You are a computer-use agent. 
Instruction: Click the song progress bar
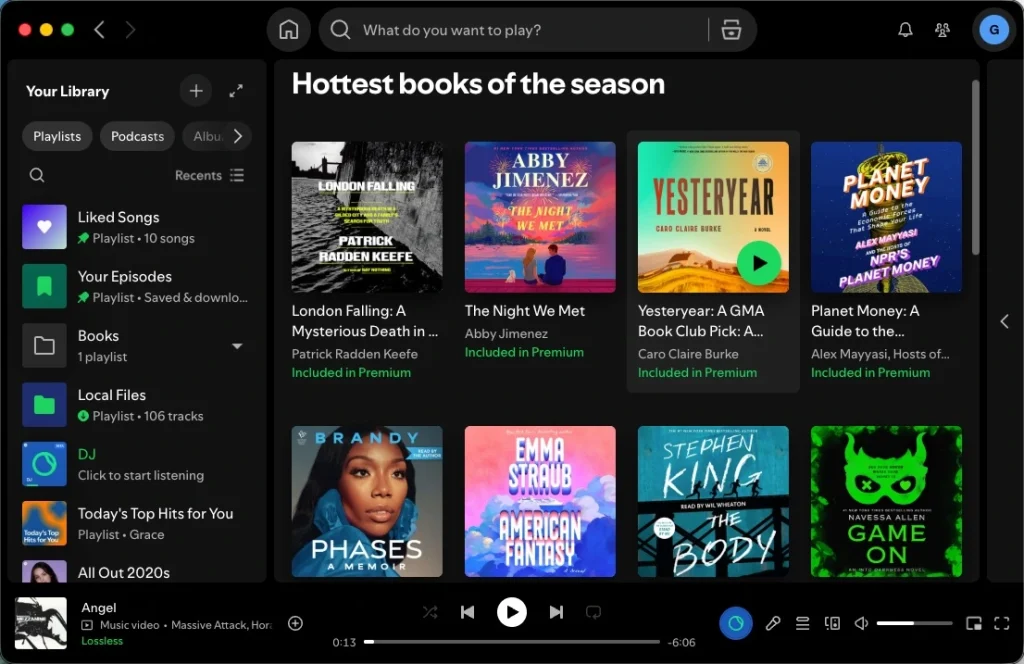pos(511,642)
